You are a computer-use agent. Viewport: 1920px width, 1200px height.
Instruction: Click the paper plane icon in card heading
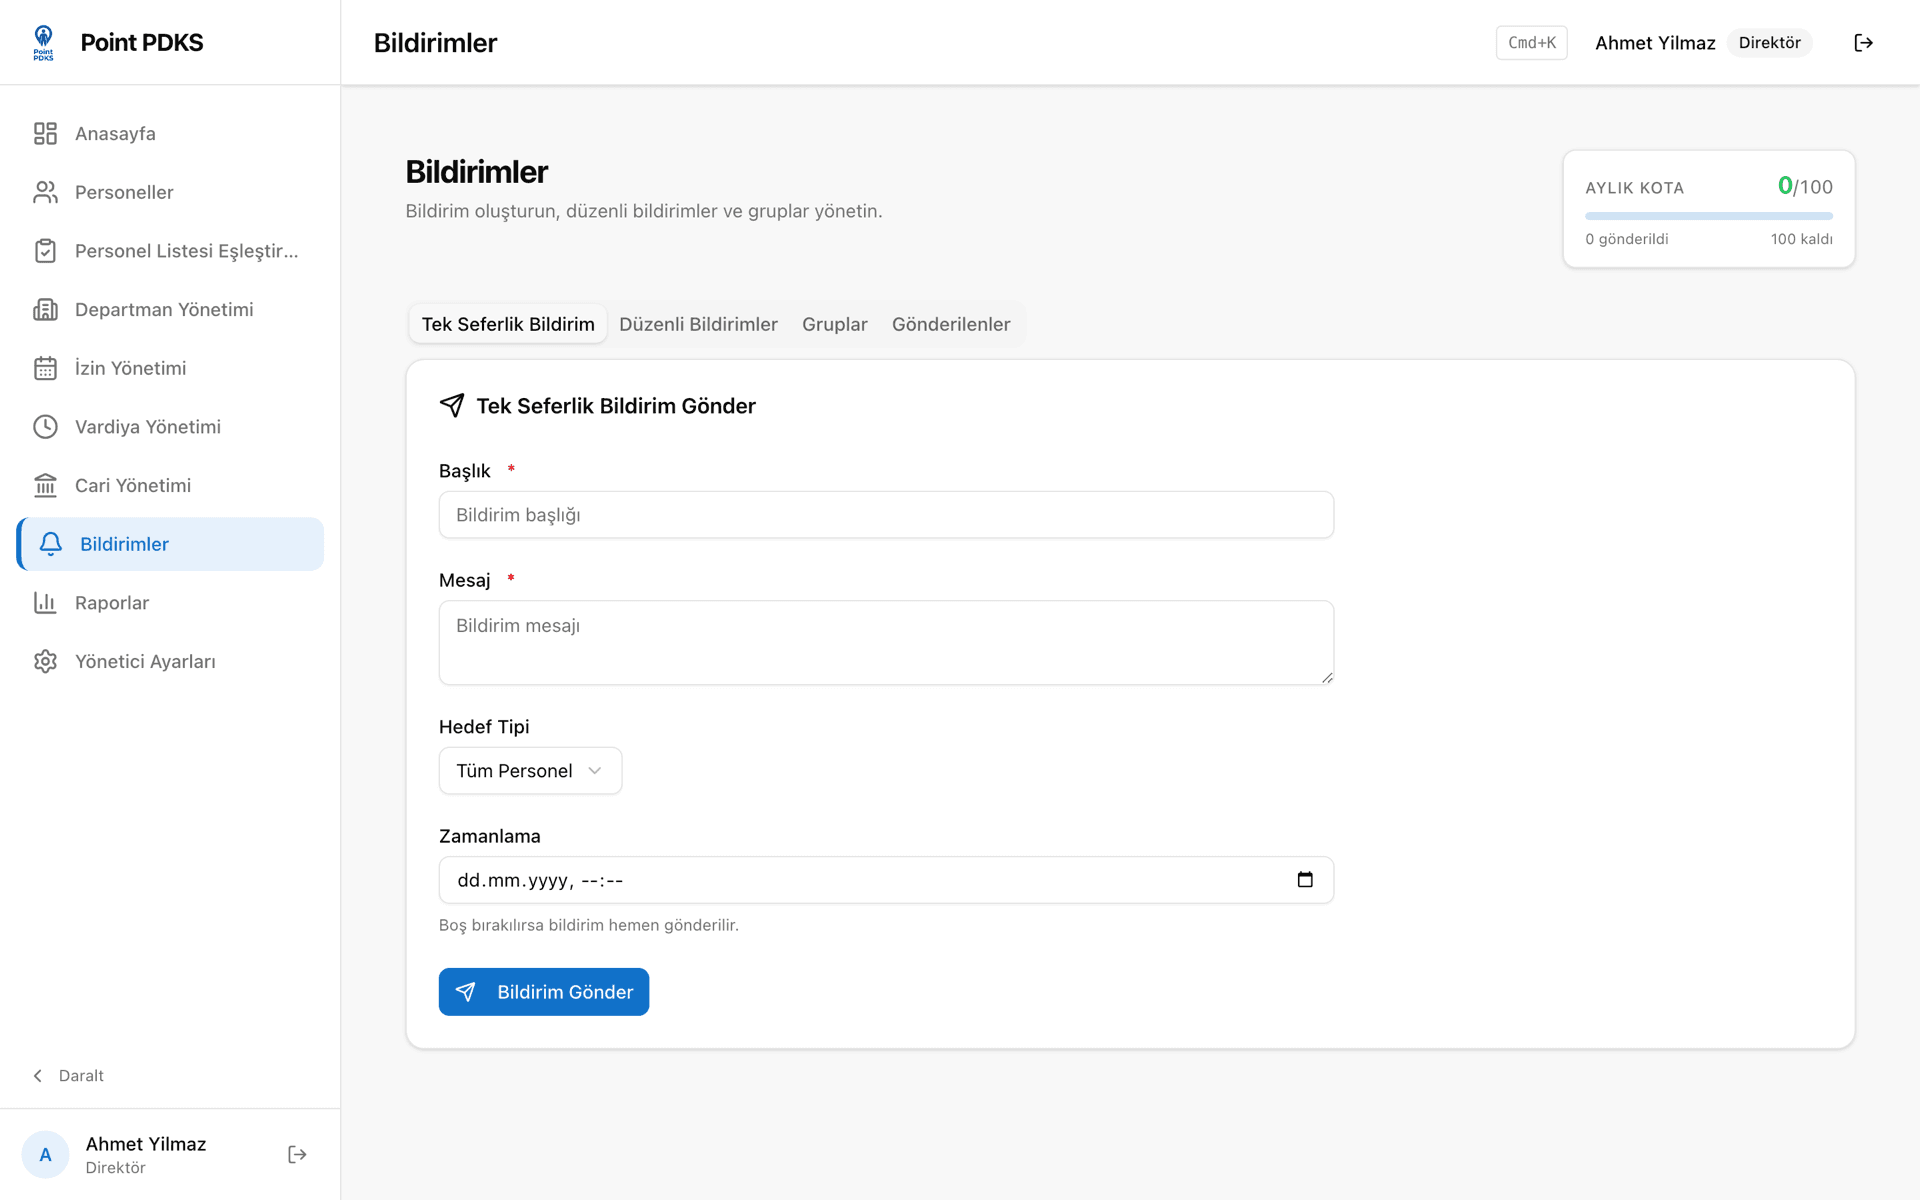tap(452, 405)
